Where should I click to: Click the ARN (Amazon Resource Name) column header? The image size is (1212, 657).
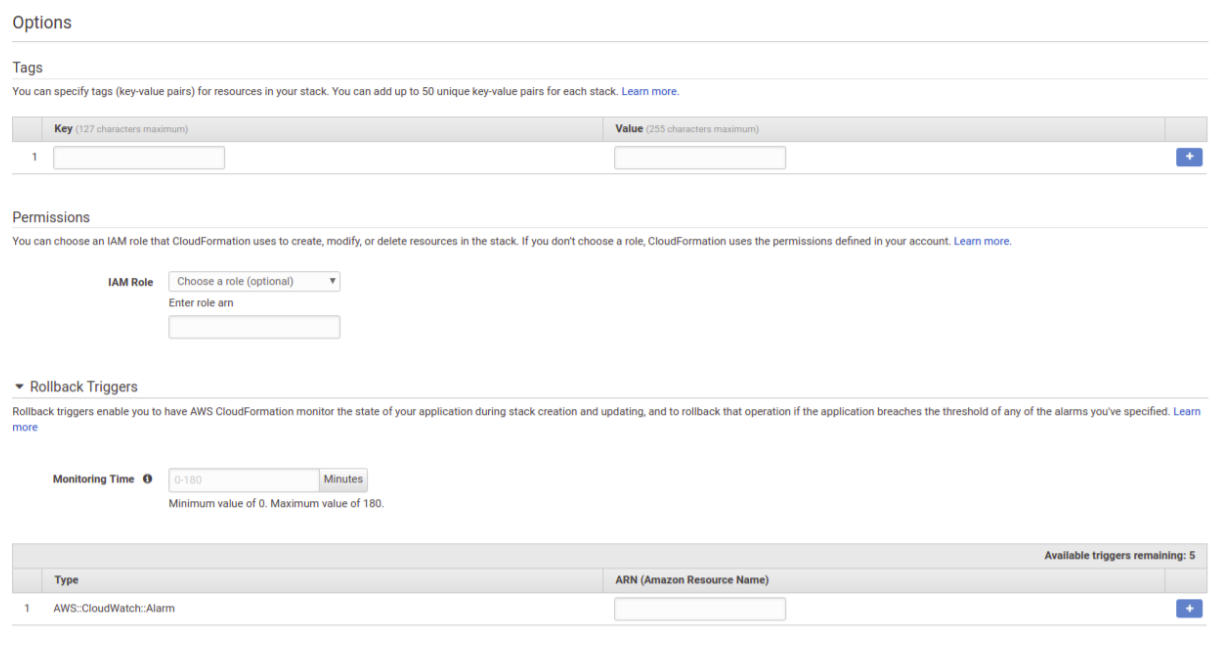(691, 580)
